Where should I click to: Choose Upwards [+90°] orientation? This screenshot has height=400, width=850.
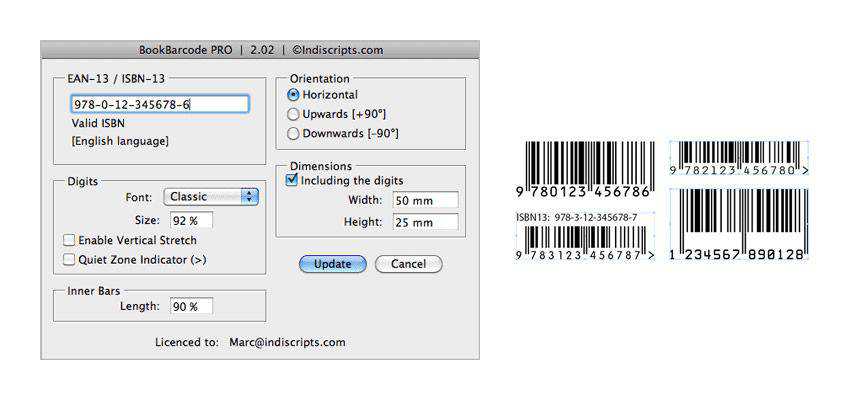pyautogui.click(x=294, y=114)
